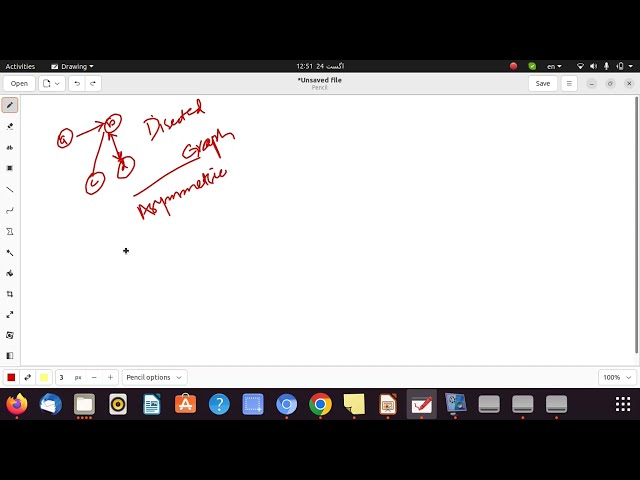640x480 pixels.
Task: Click the Drawing app icon in dock
Action: tap(422, 404)
